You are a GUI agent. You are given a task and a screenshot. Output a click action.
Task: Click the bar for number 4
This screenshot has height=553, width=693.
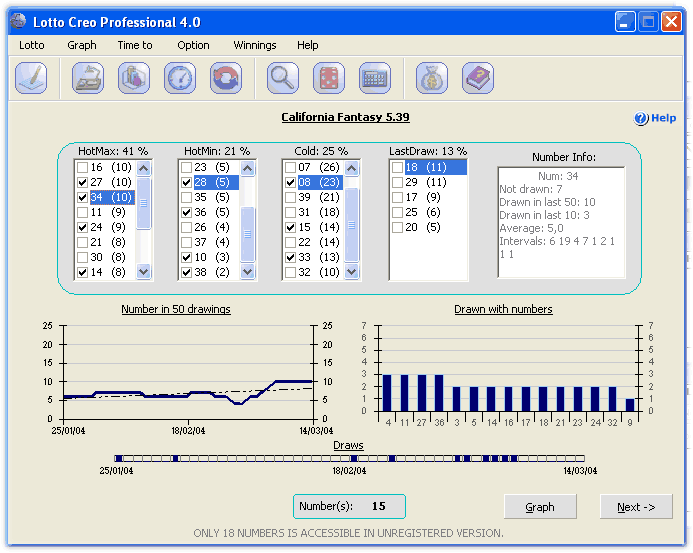388,393
